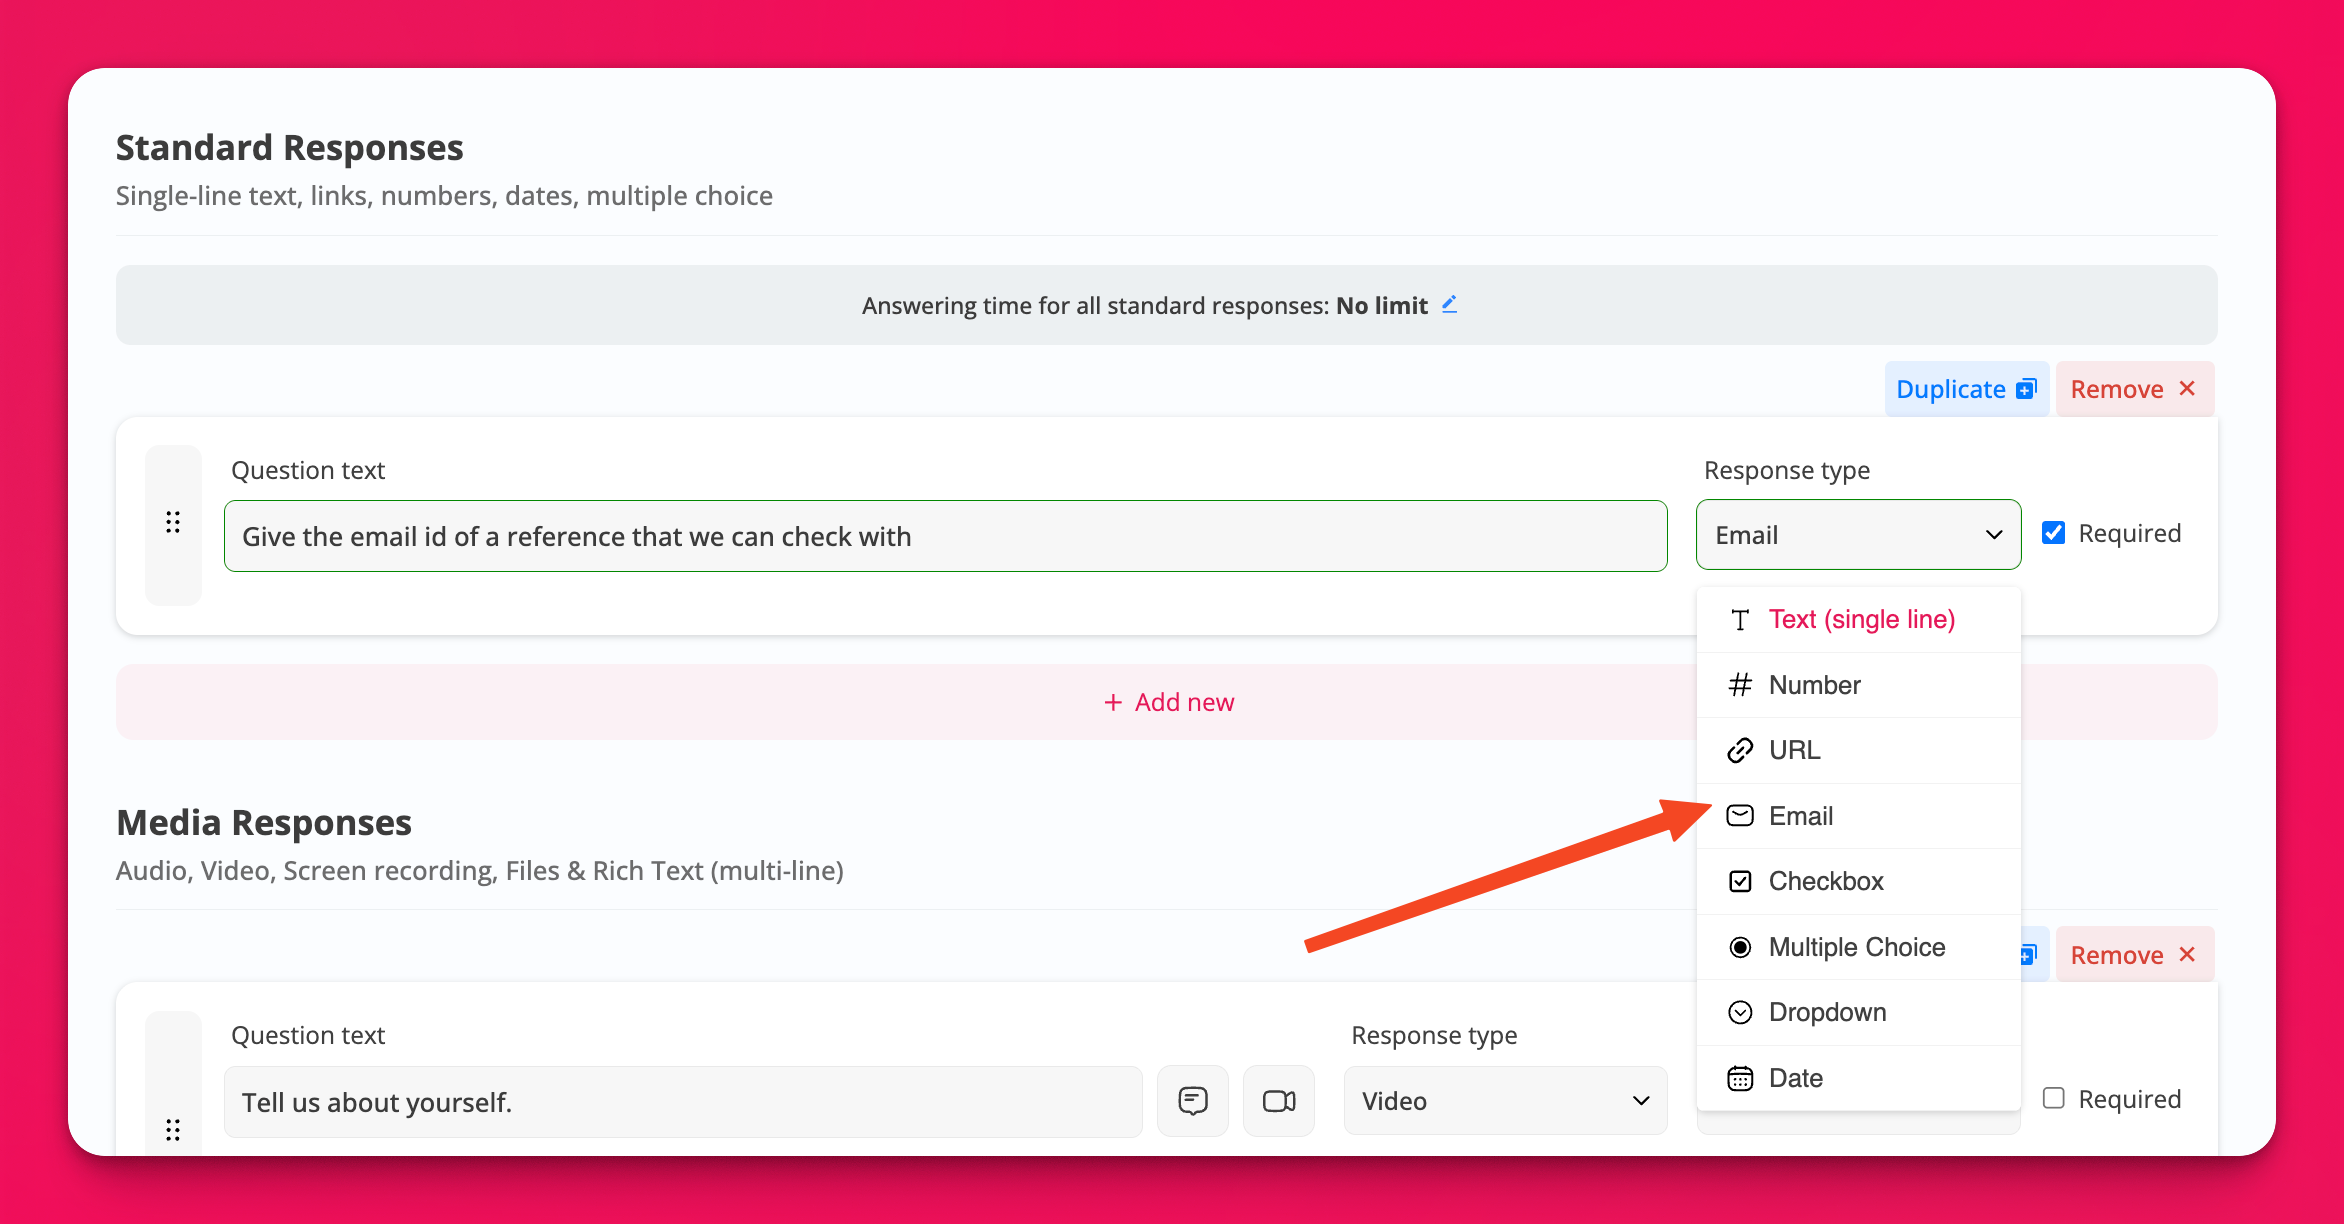Choose the Number response type option
Image resolution: width=2344 pixels, height=1224 pixels.
pos(1814,685)
